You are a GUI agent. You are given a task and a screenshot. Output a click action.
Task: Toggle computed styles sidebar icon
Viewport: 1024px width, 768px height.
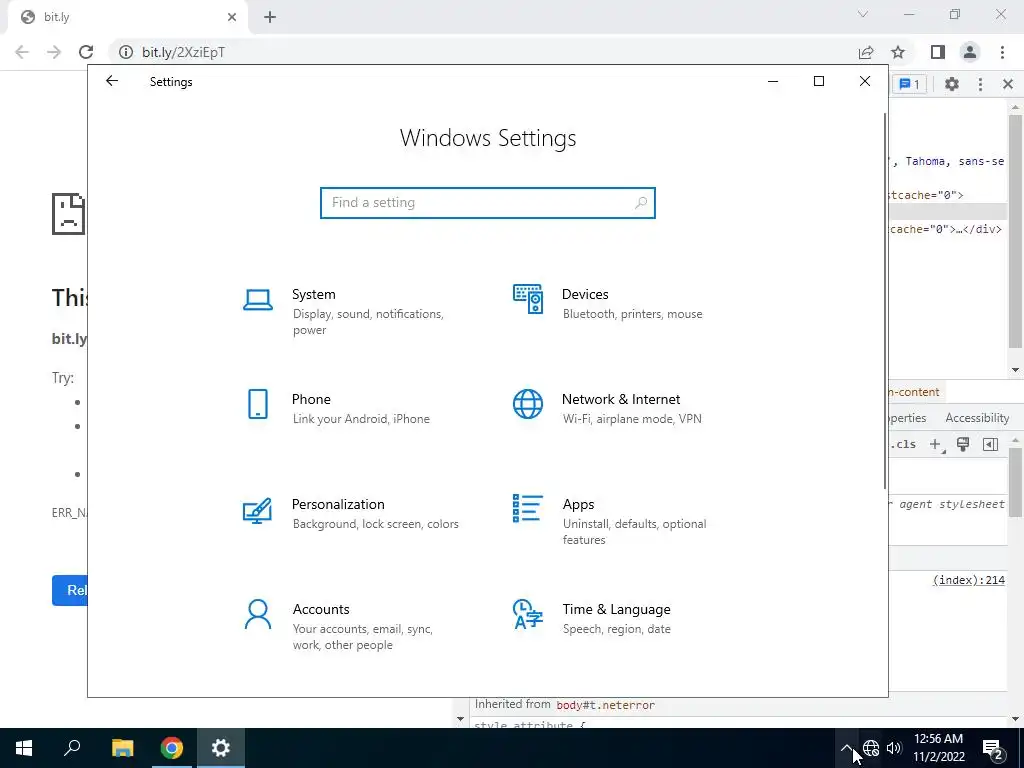(991, 445)
